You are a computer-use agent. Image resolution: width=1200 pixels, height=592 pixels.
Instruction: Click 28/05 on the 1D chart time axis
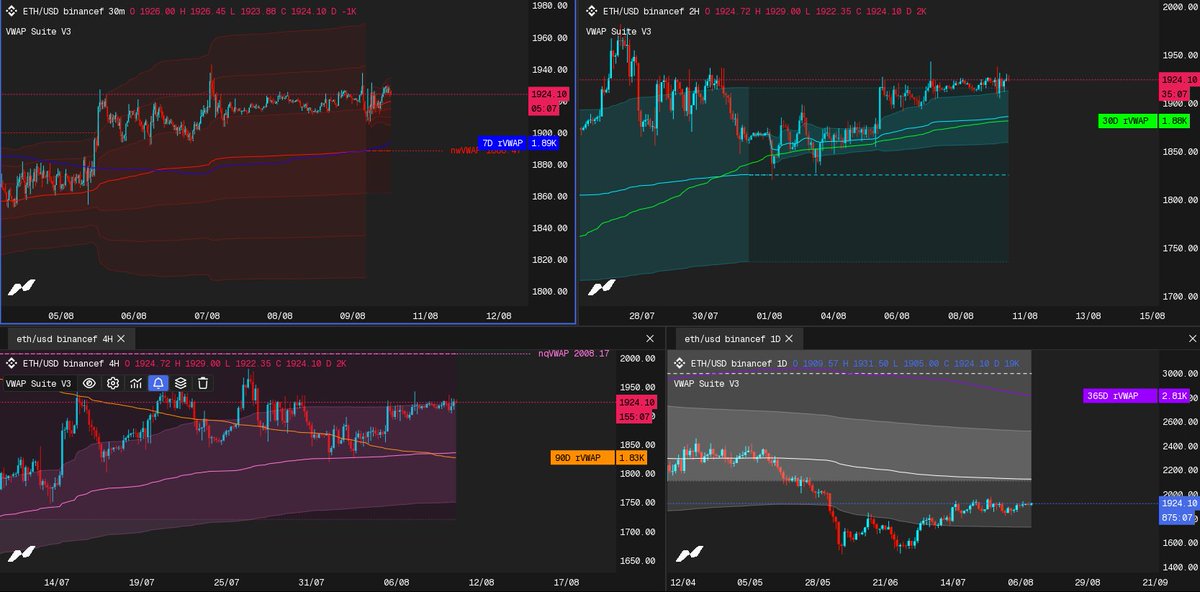[819, 581]
